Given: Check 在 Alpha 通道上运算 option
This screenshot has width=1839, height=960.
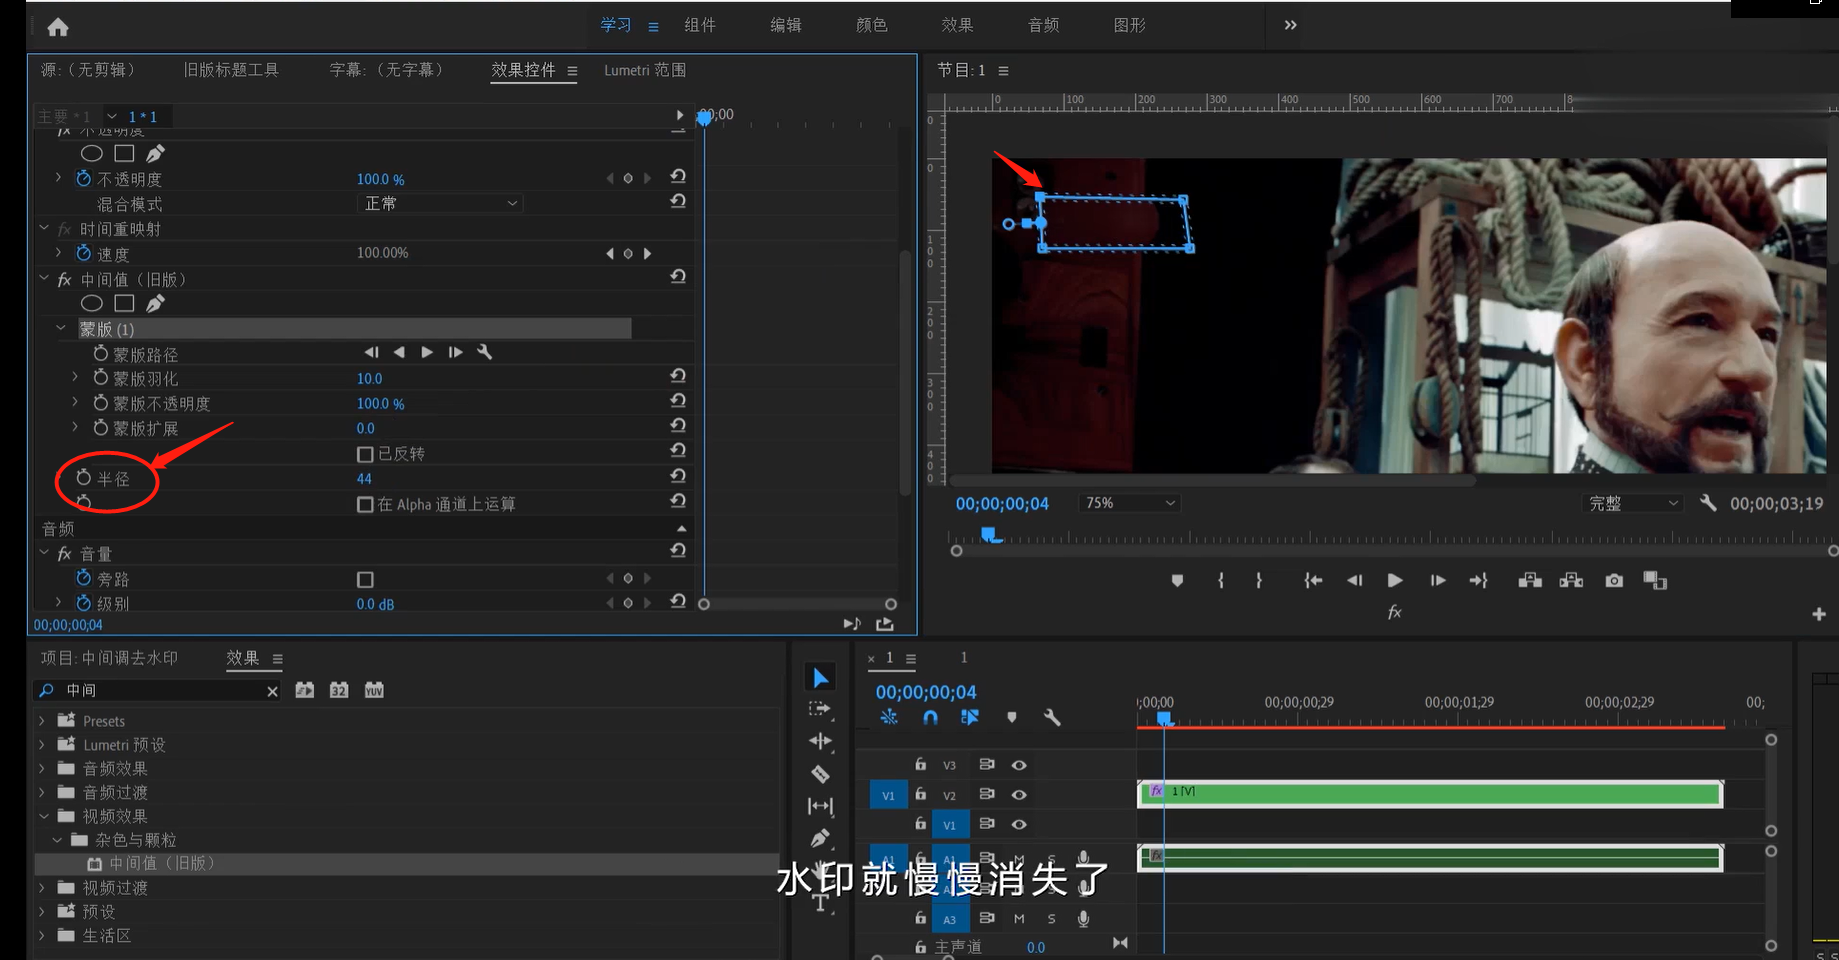Looking at the screenshot, I should 365,504.
